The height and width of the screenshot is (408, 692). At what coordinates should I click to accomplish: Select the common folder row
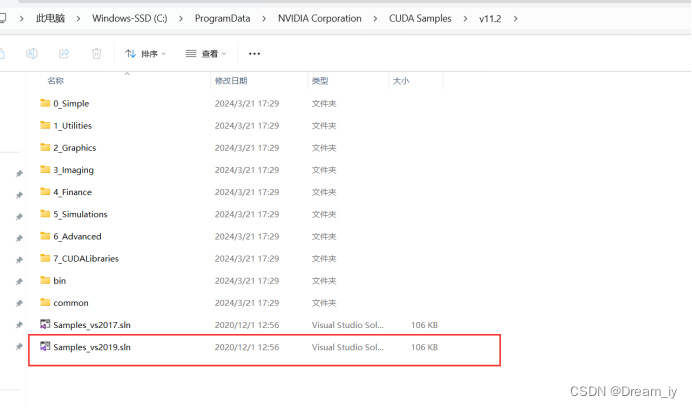[x=70, y=303]
